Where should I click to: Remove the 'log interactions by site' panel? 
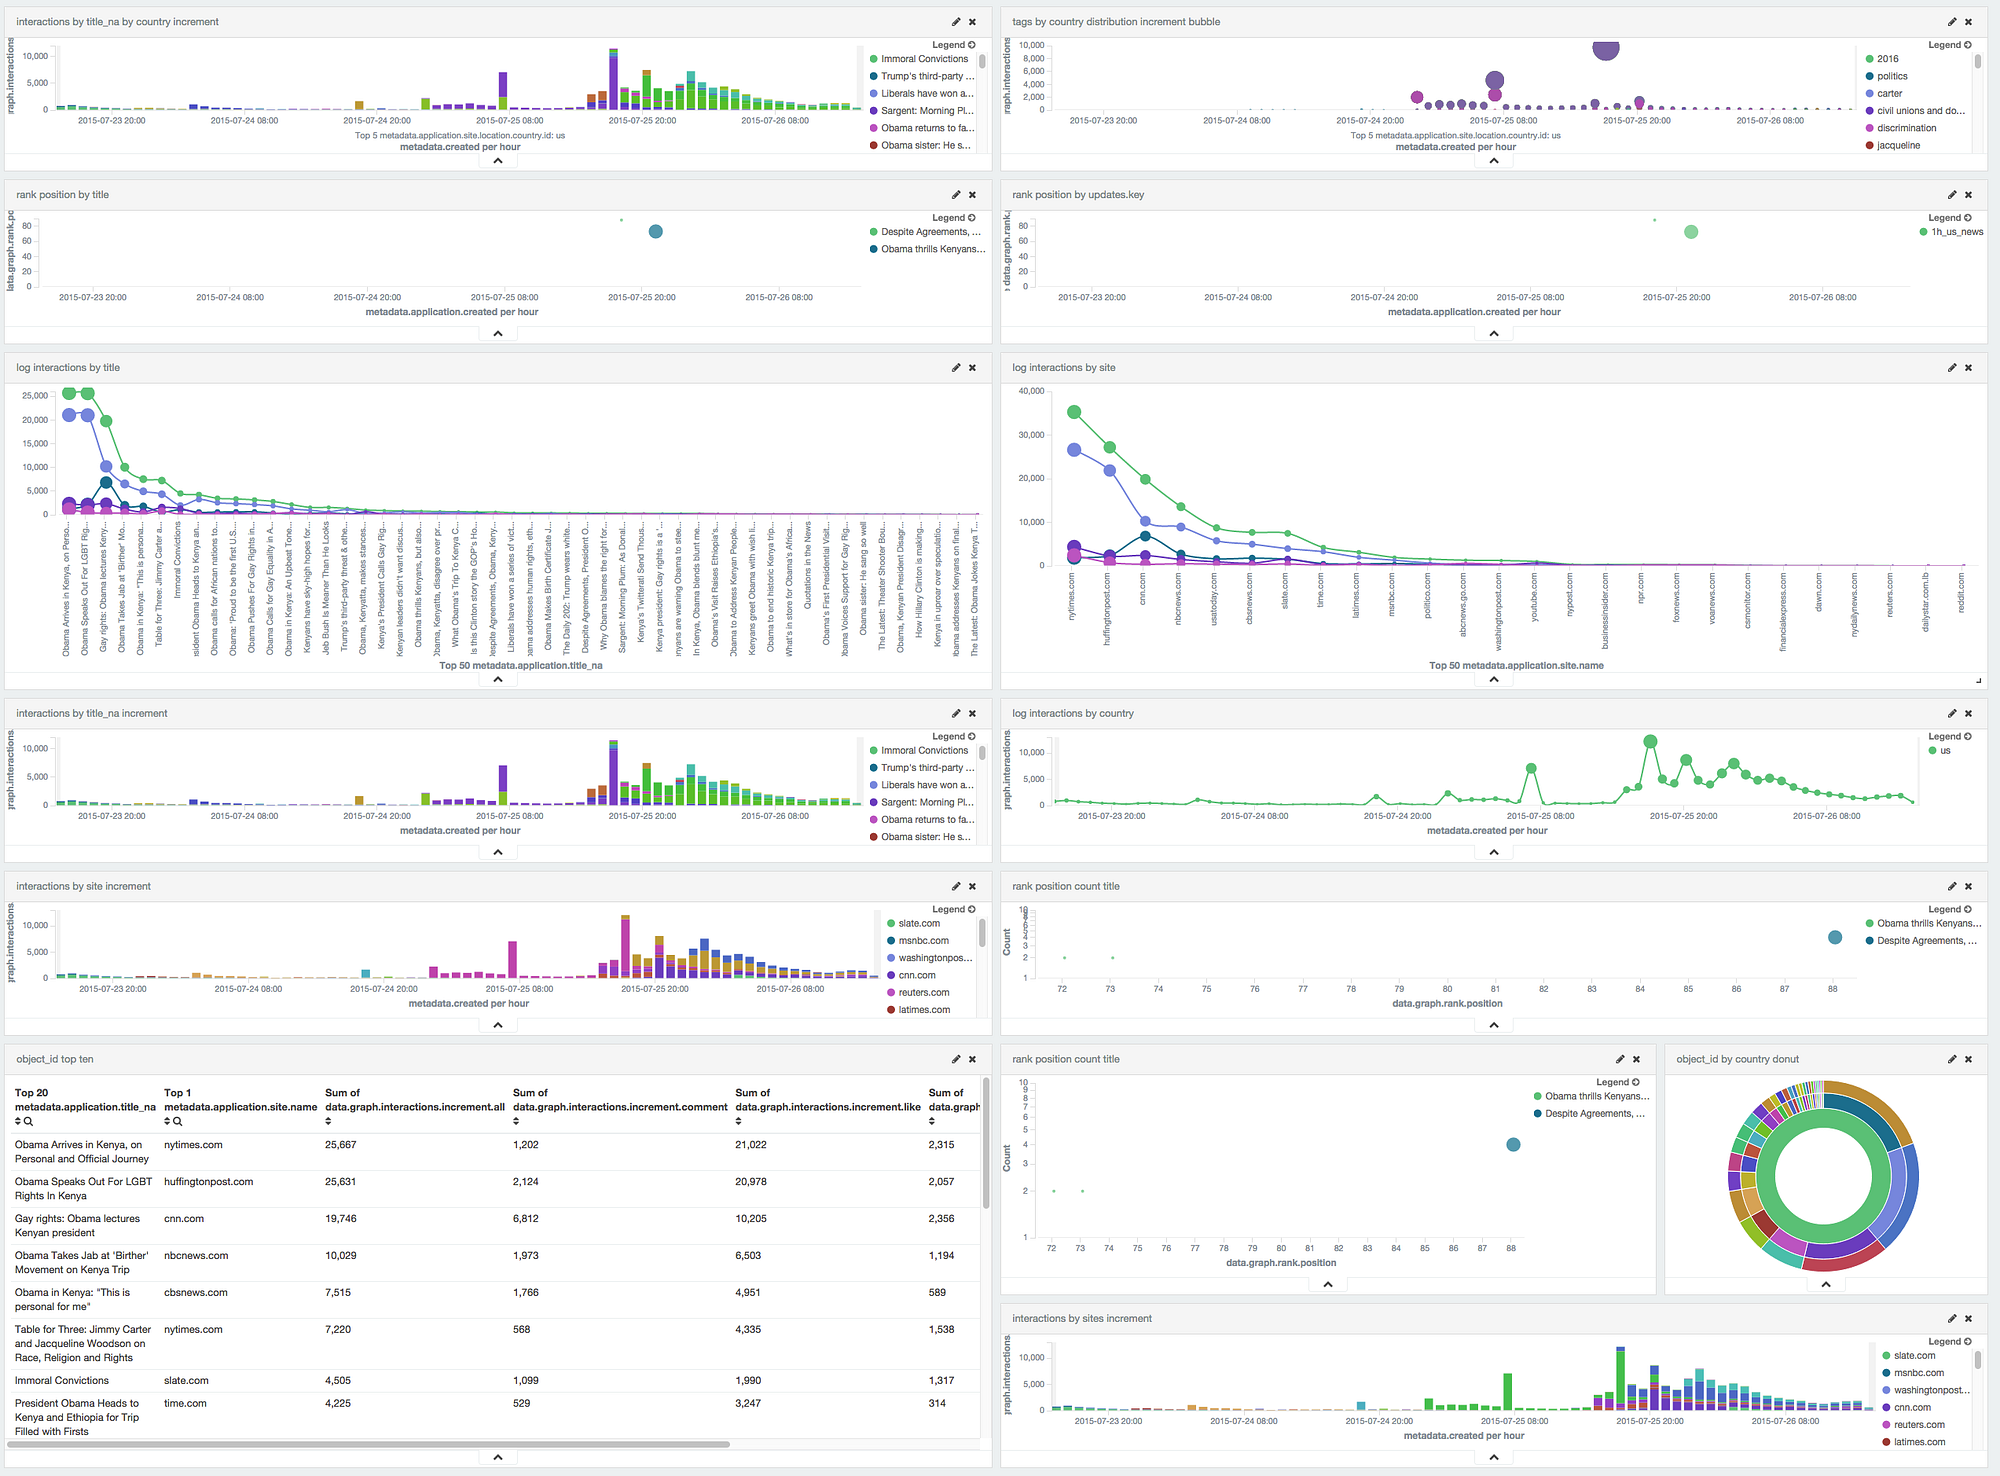coord(1968,368)
